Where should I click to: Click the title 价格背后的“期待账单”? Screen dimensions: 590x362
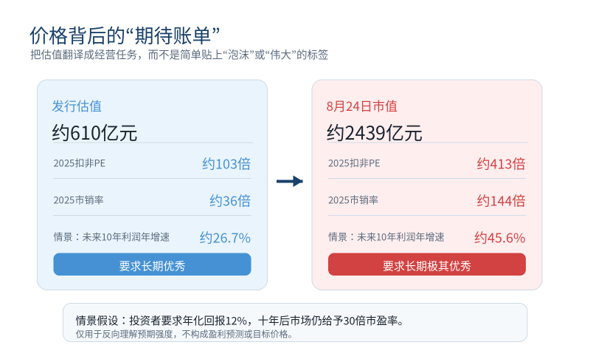point(125,36)
